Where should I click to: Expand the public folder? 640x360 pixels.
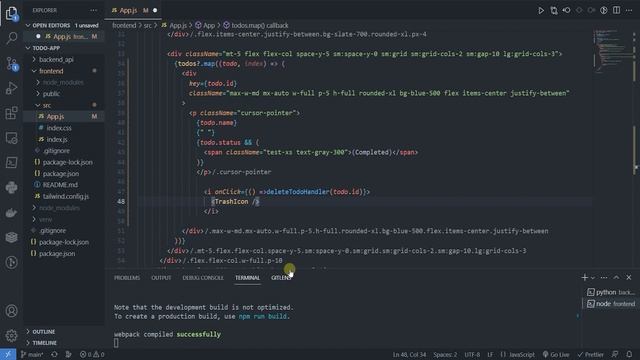pos(51,94)
